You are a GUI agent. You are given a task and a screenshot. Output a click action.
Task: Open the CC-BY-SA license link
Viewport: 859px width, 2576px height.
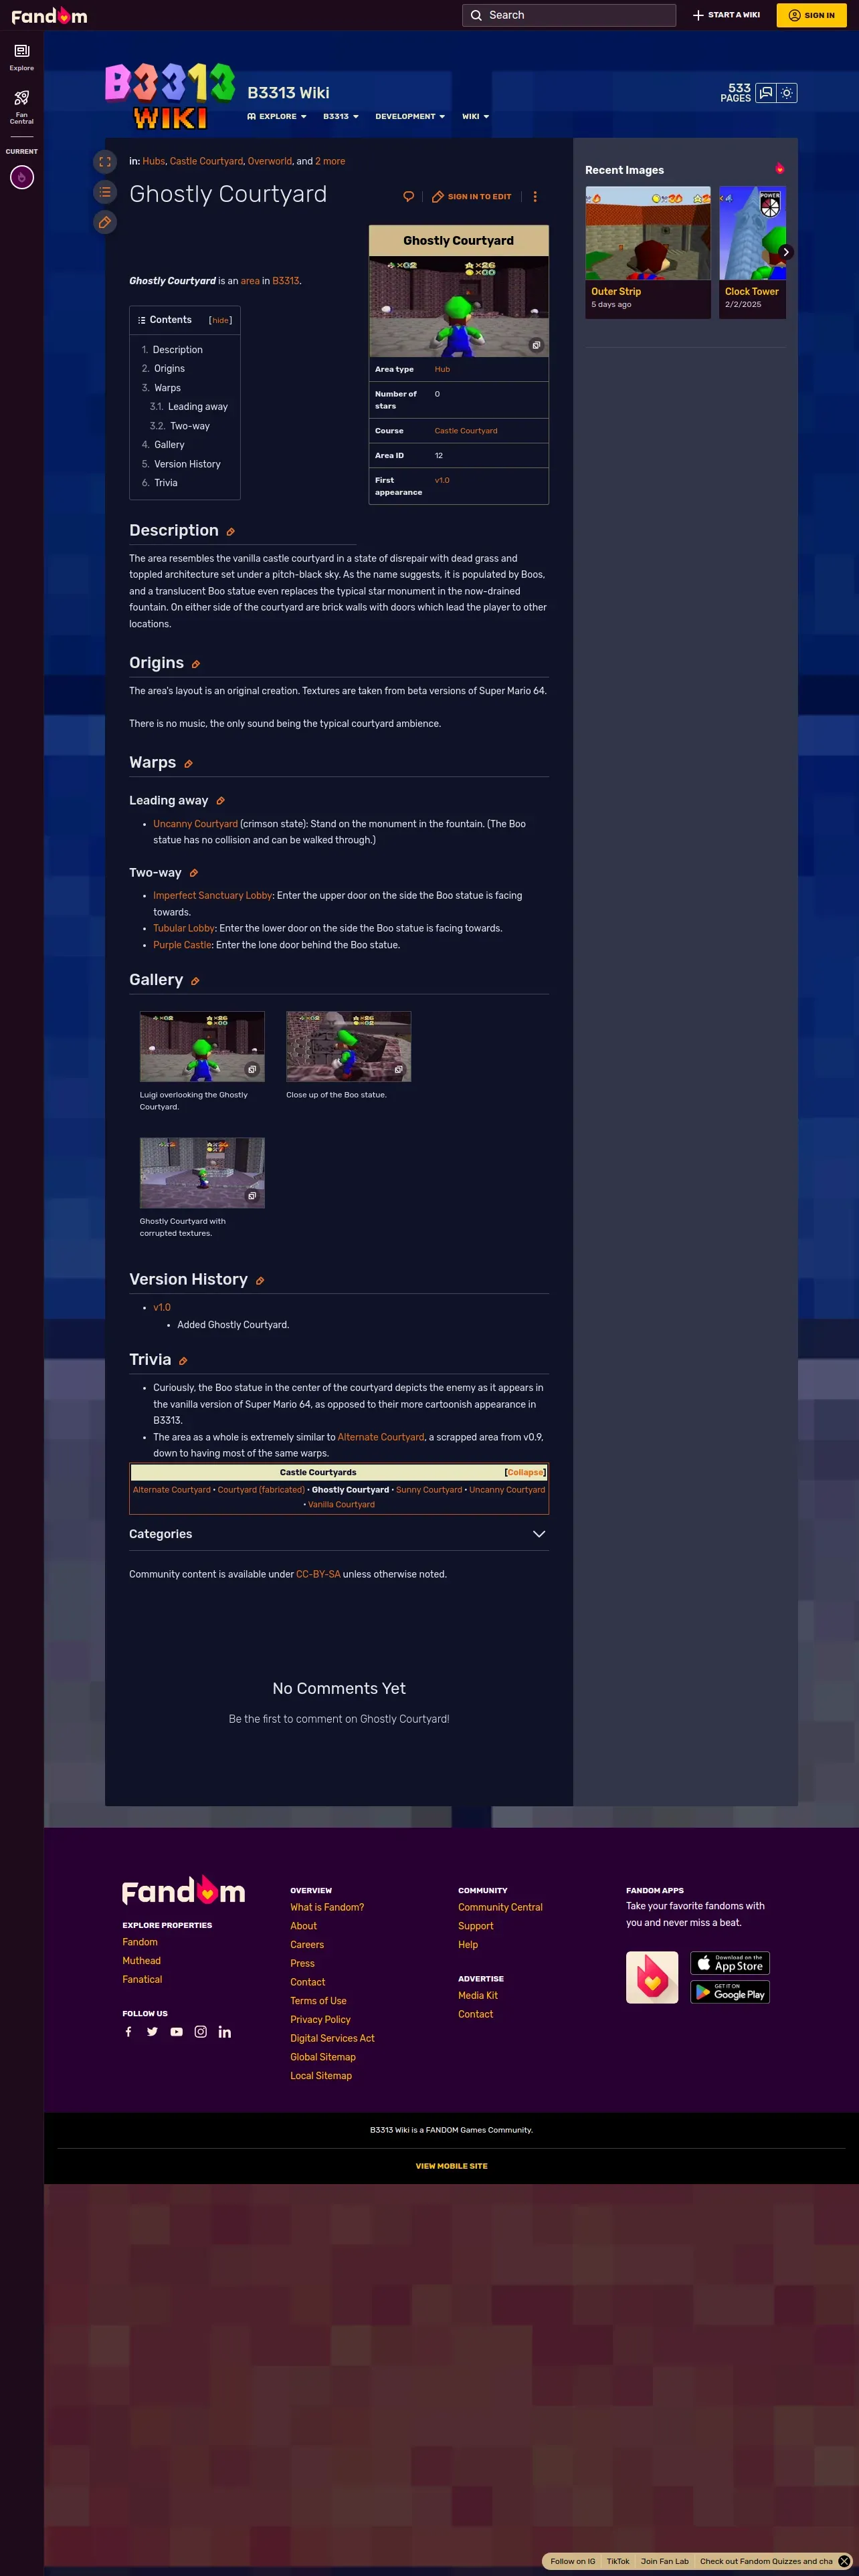coord(318,1574)
